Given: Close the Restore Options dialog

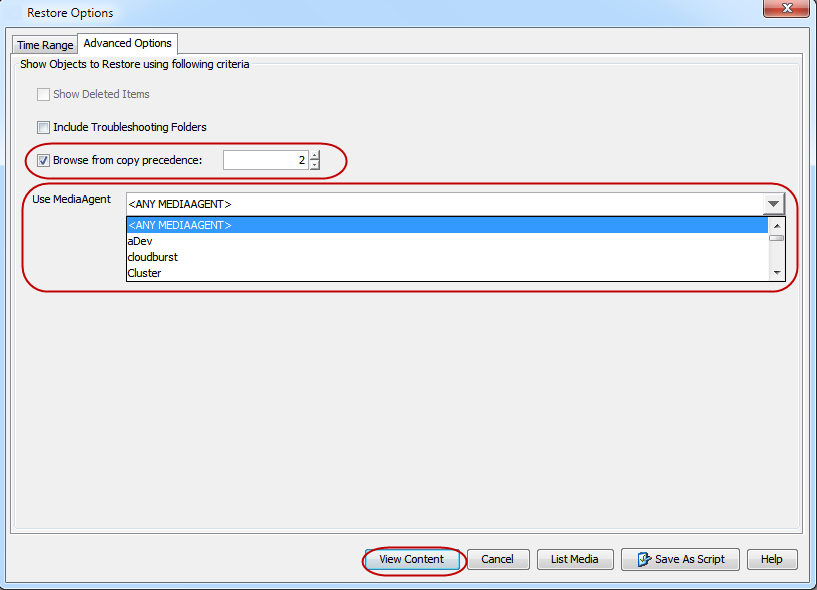Looking at the screenshot, I should [x=787, y=9].
